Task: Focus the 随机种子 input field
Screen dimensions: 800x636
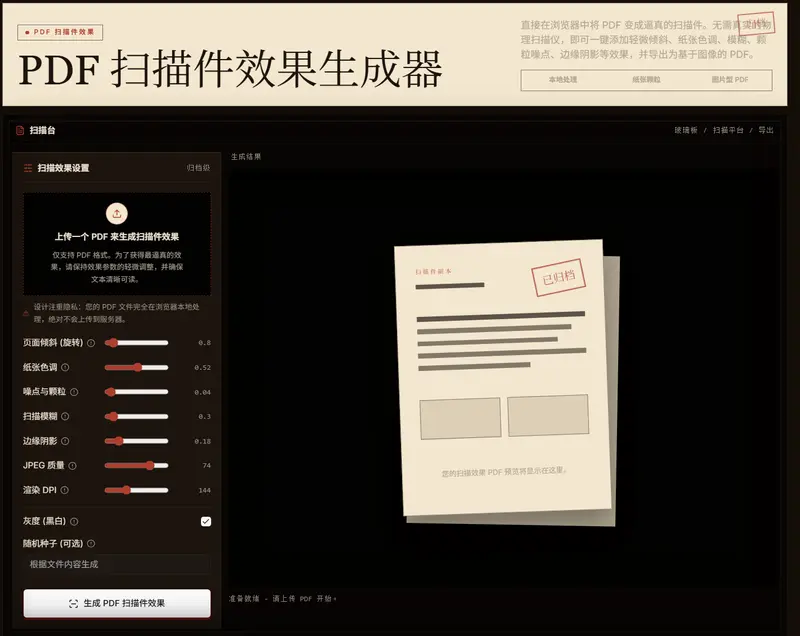Action: pos(117,565)
